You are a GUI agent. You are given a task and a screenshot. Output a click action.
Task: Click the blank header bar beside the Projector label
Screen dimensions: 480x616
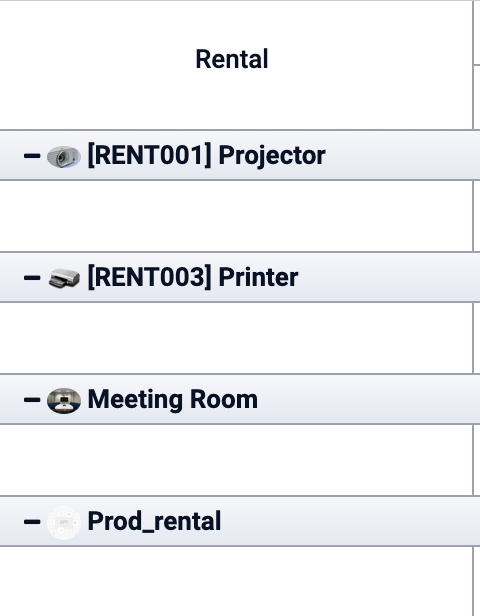(x=403, y=156)
